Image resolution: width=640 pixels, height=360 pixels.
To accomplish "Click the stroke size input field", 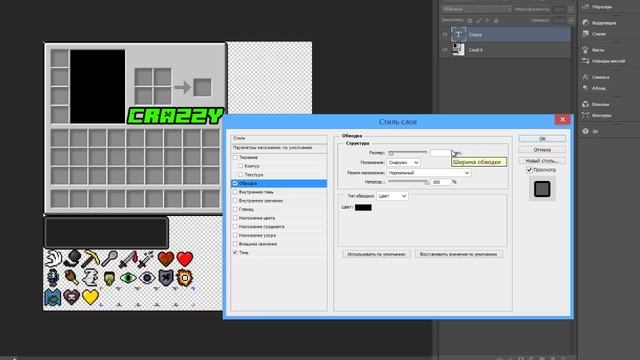I will coord(440,153).
